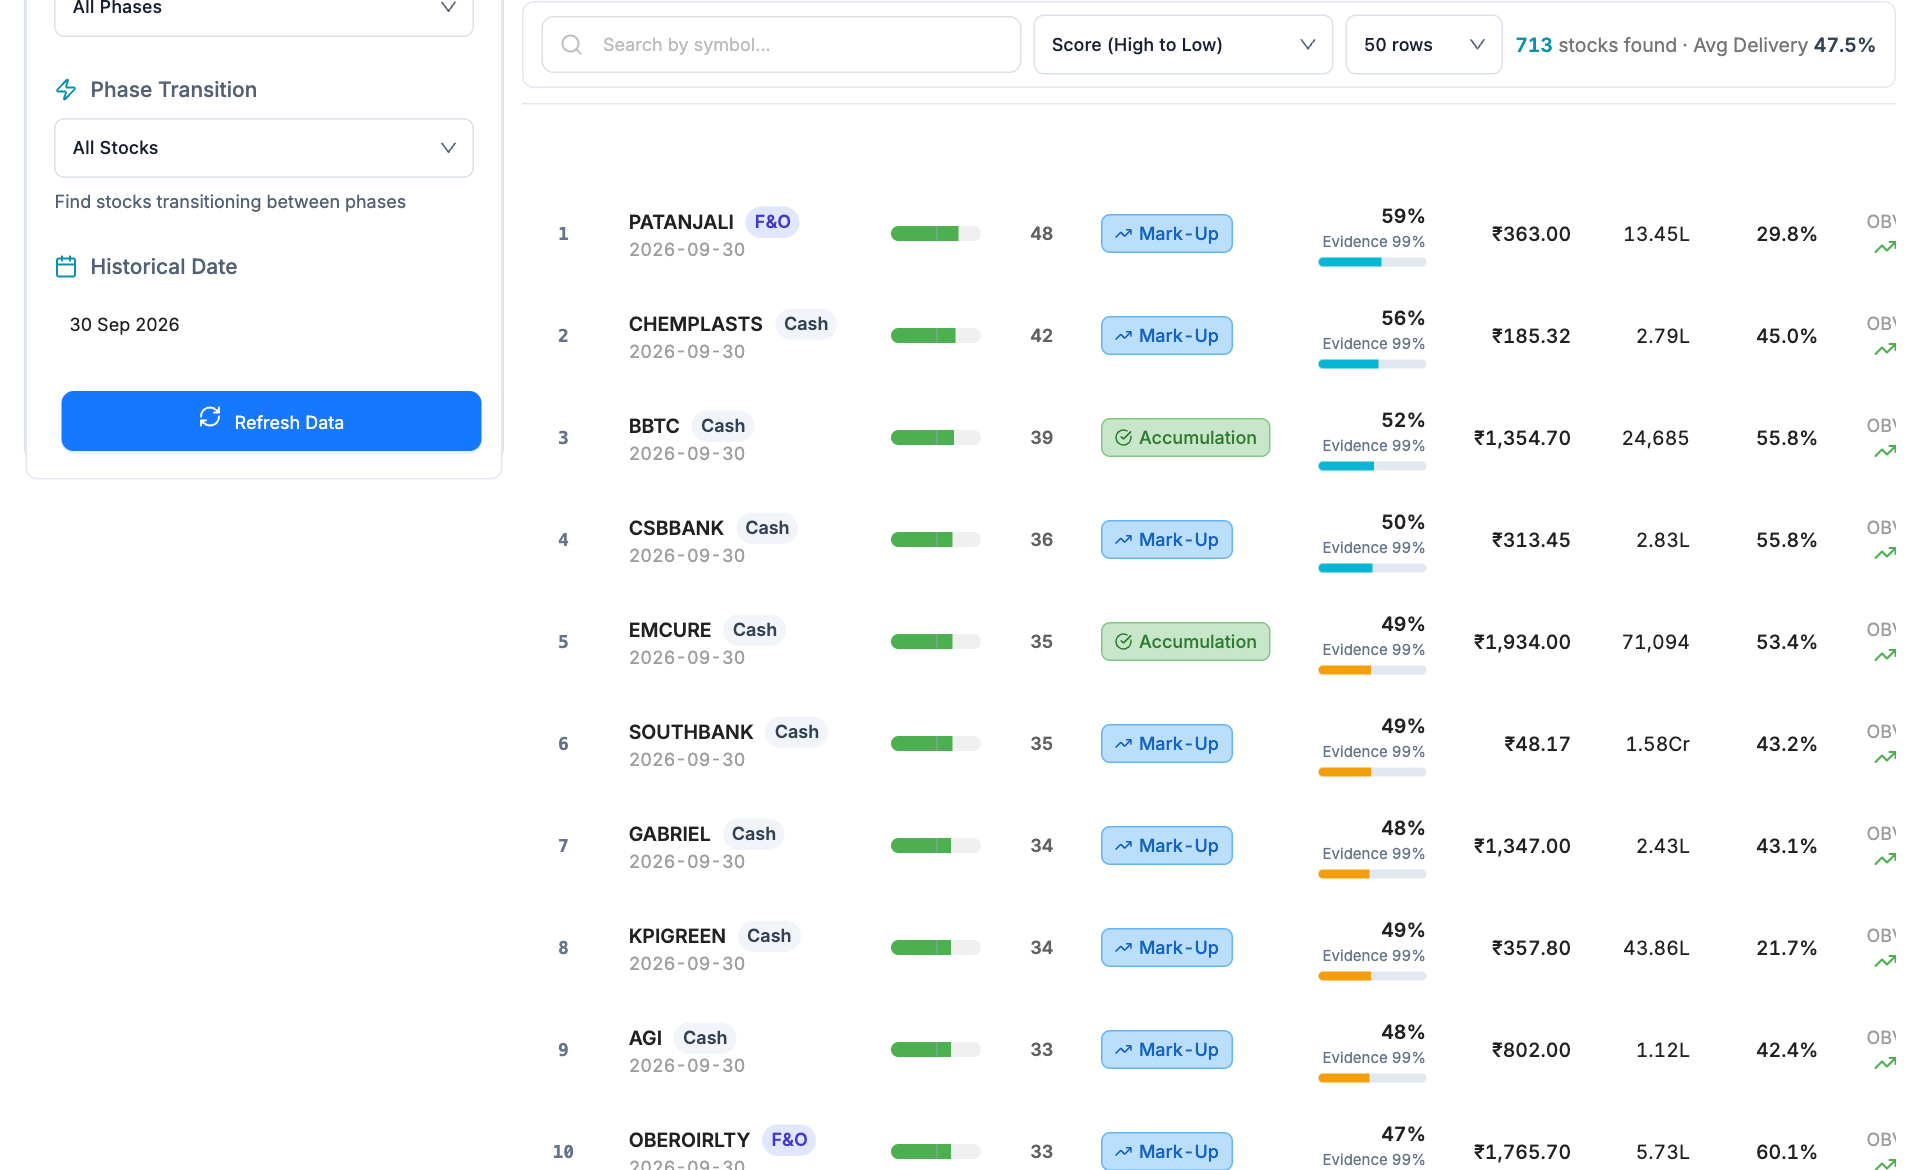Click the Refresh Data button
Image resolution: width=1920 pixels, height=1170 pixels.
point(271,421)
